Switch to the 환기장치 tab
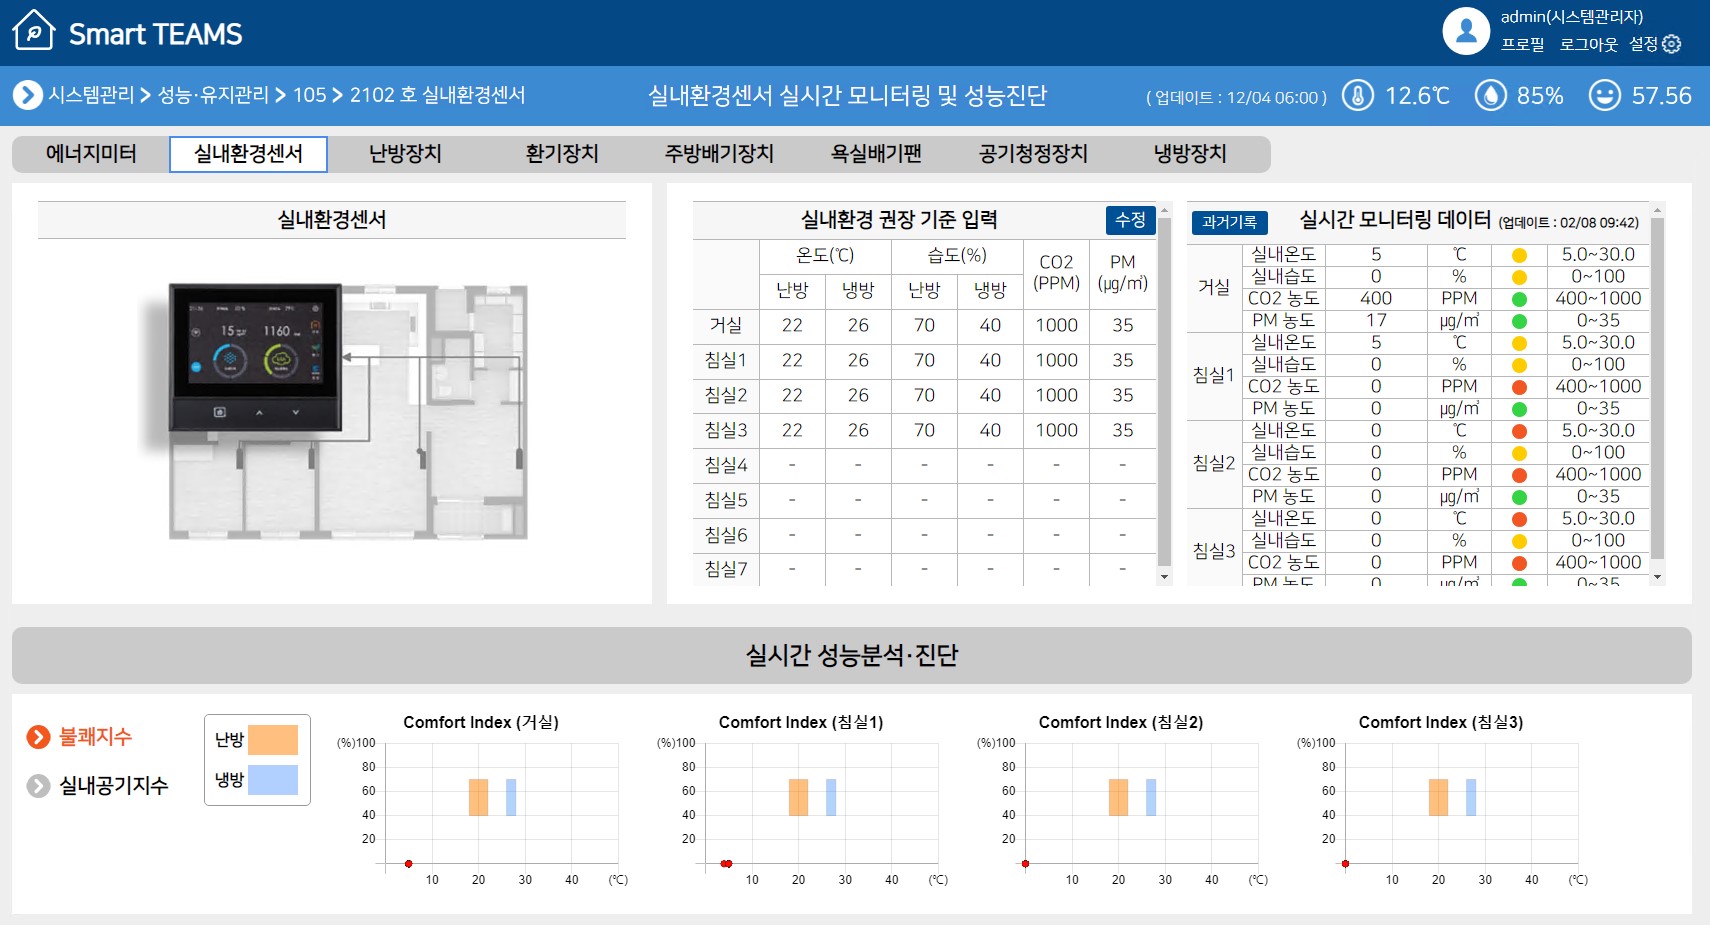This screenshot has height=925, width=1710. 562,154
